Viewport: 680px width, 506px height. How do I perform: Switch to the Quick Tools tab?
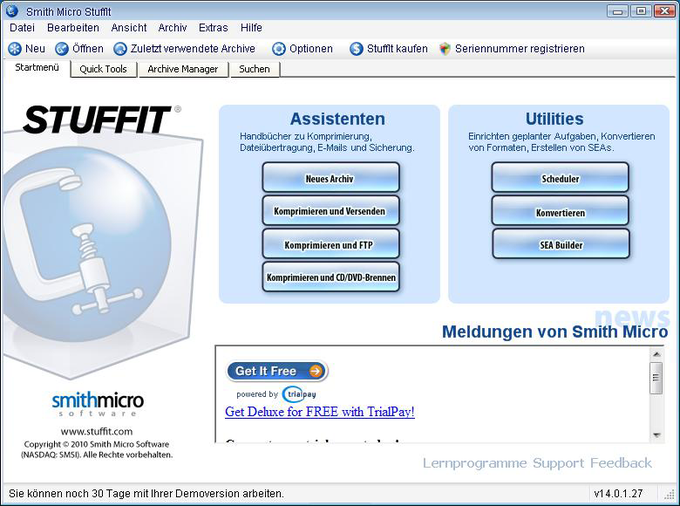(103, 69)
